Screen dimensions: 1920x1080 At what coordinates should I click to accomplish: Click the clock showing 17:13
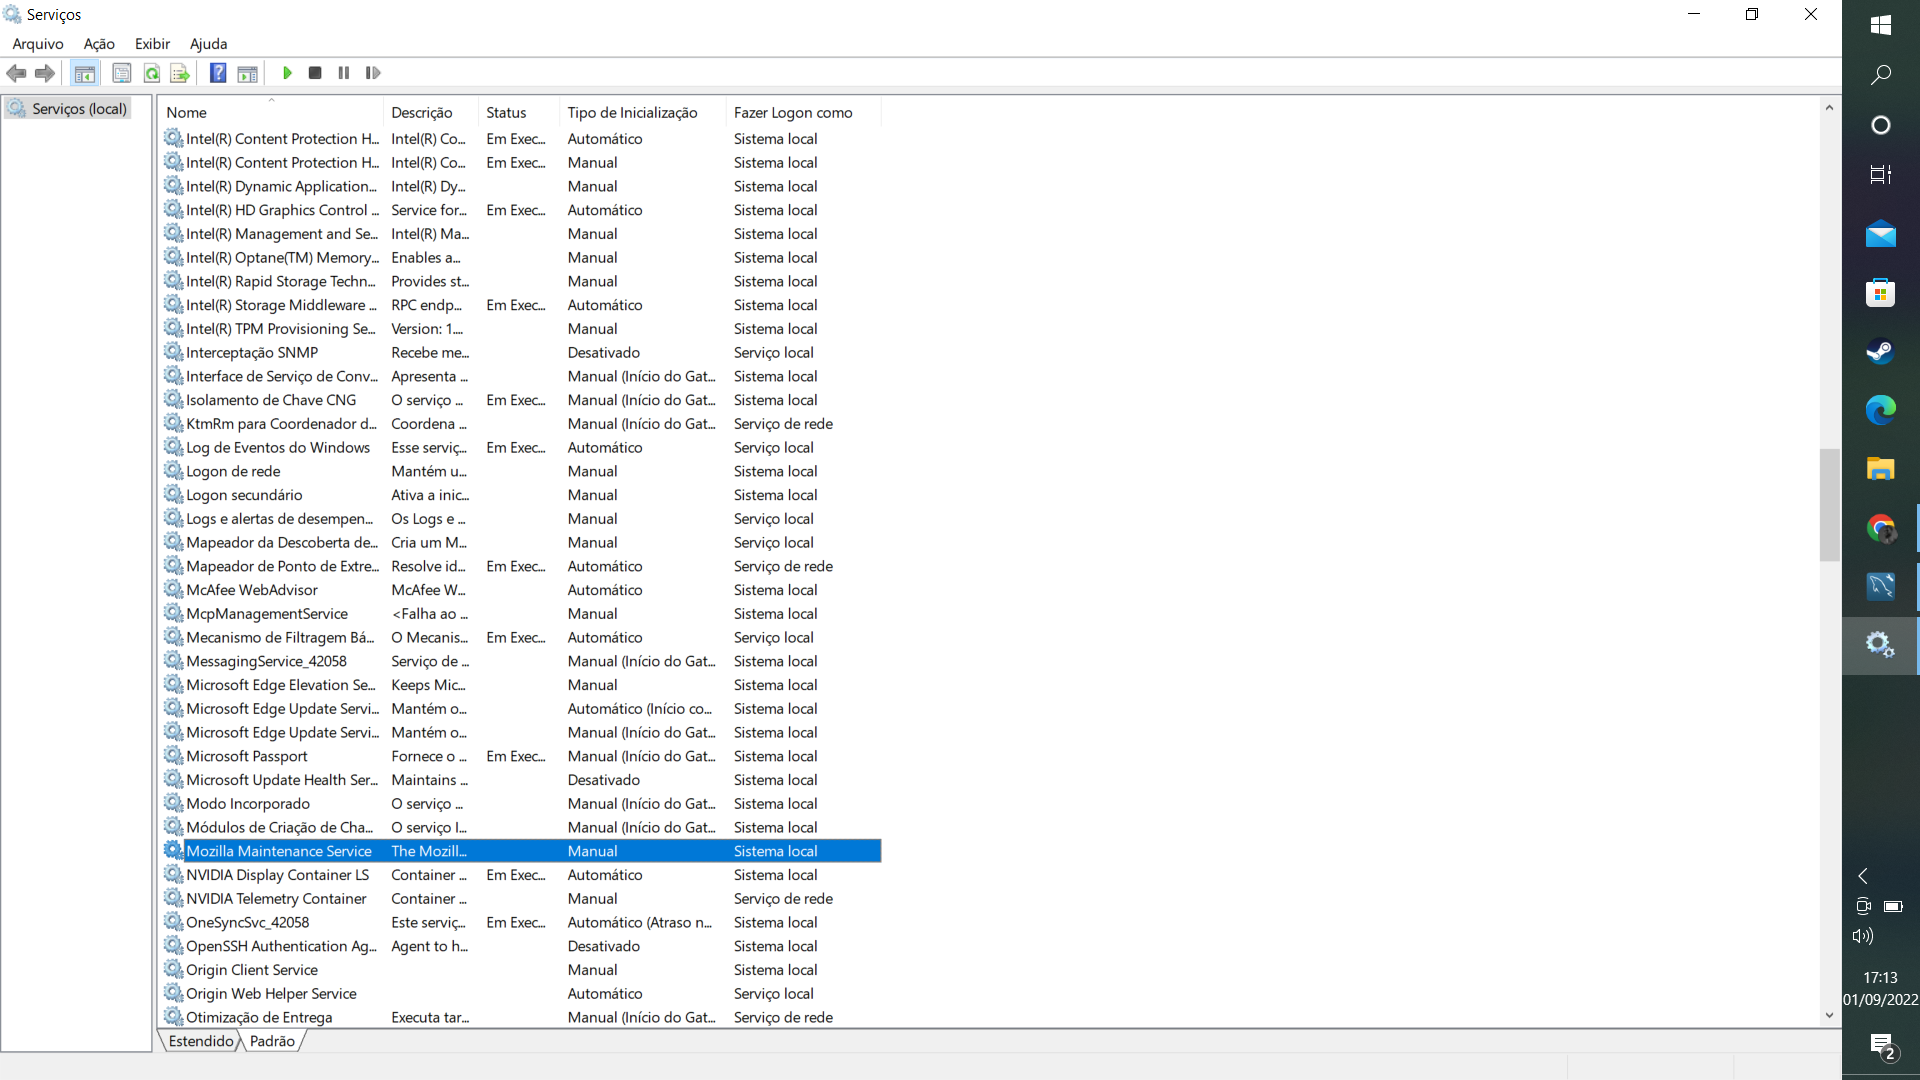click(1880, 978)
